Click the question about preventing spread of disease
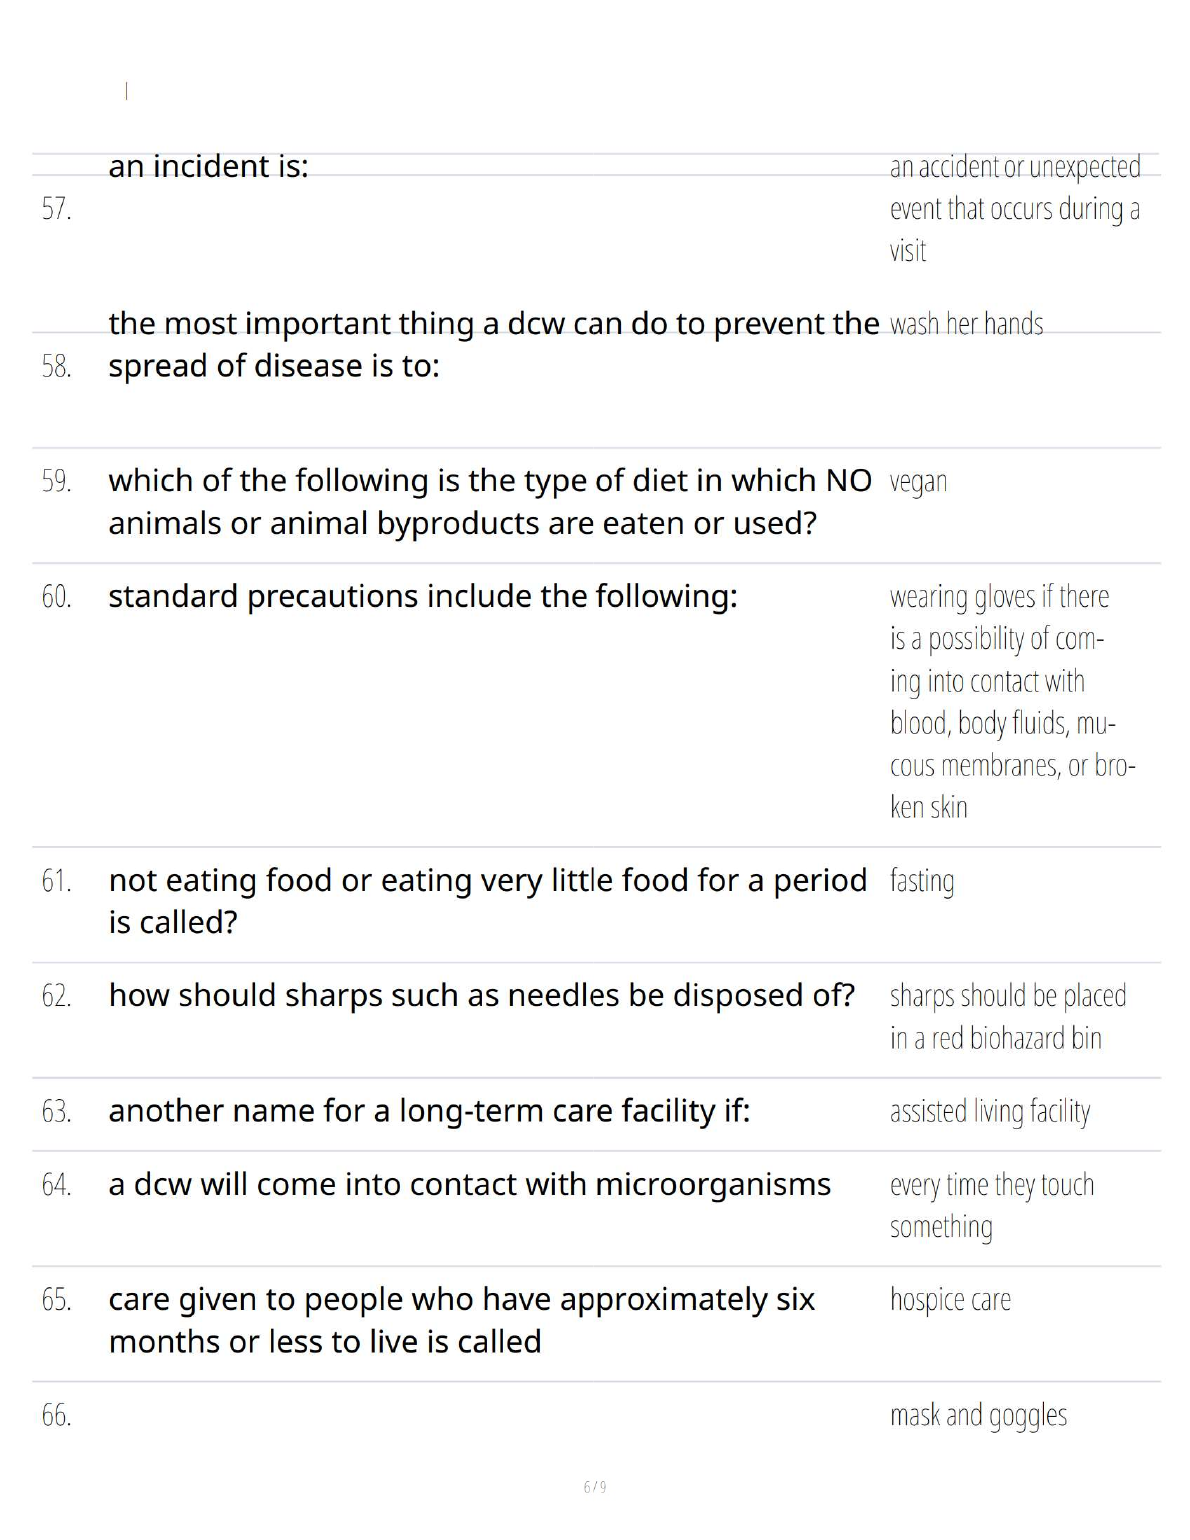This screenshot has width=1190, height=1540. [493, 344]
